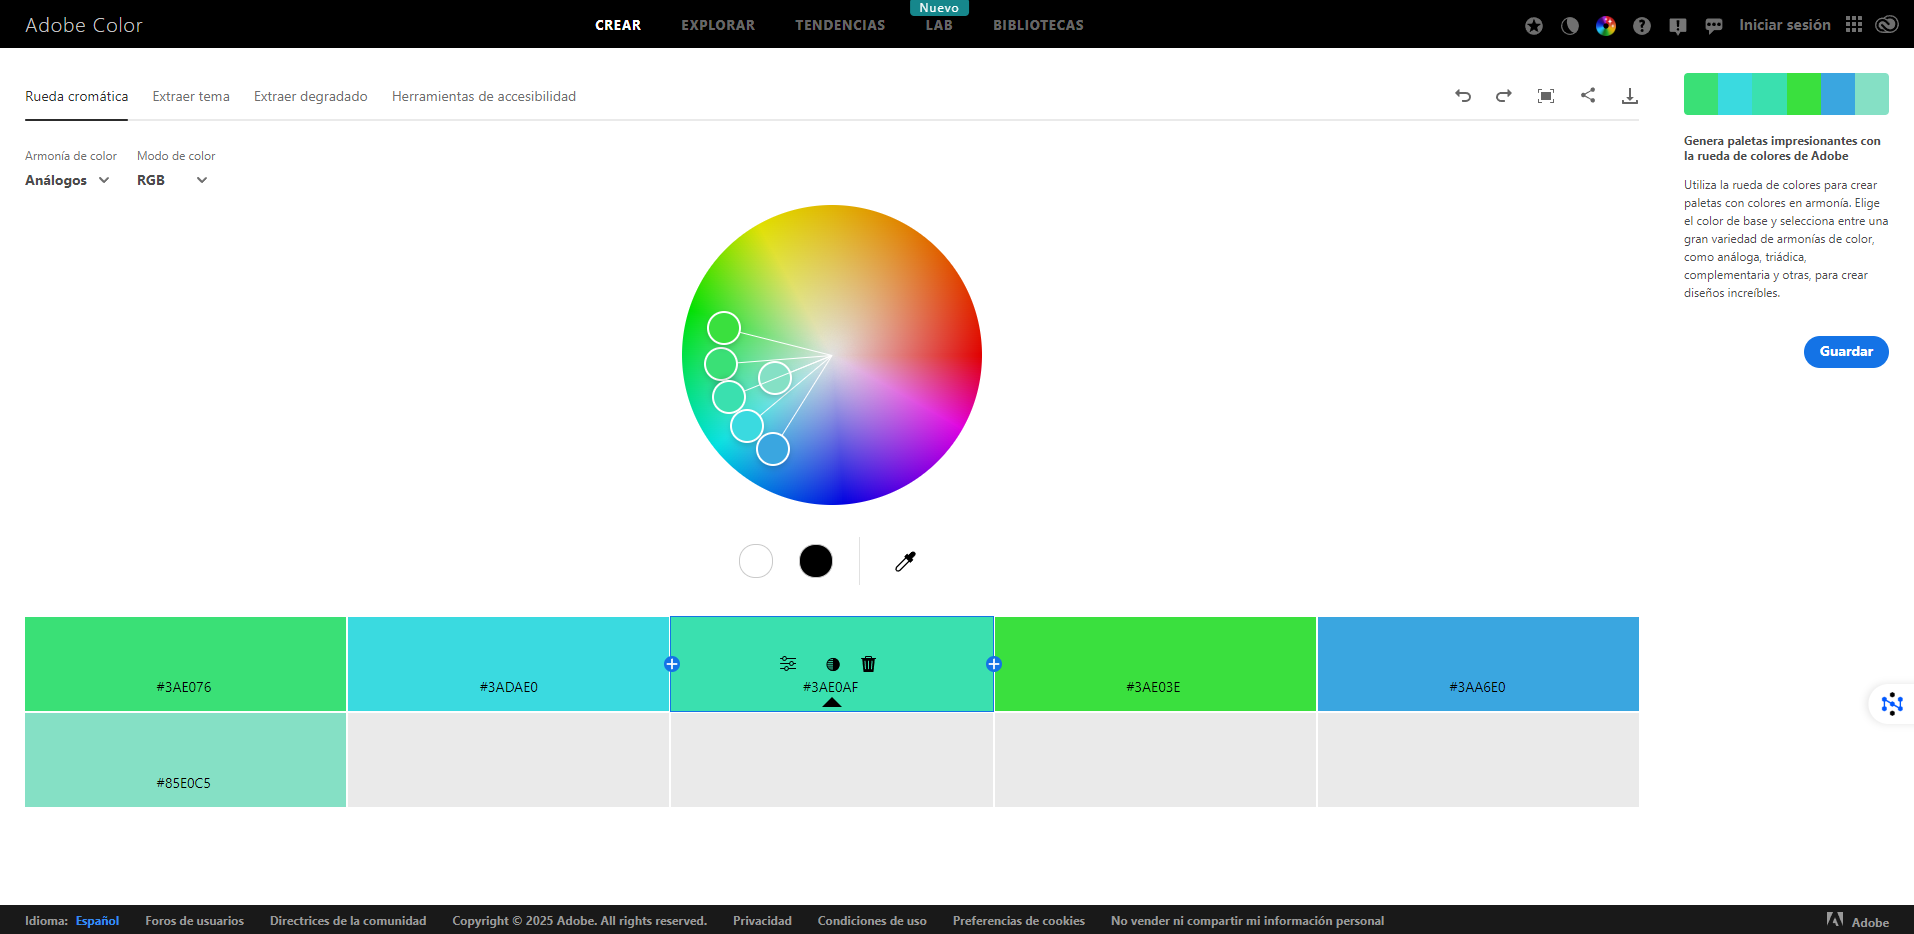This screenshot has width=1914, height=934.
Task: Switch to the Extraer tema tab
Action: point(191,96)
